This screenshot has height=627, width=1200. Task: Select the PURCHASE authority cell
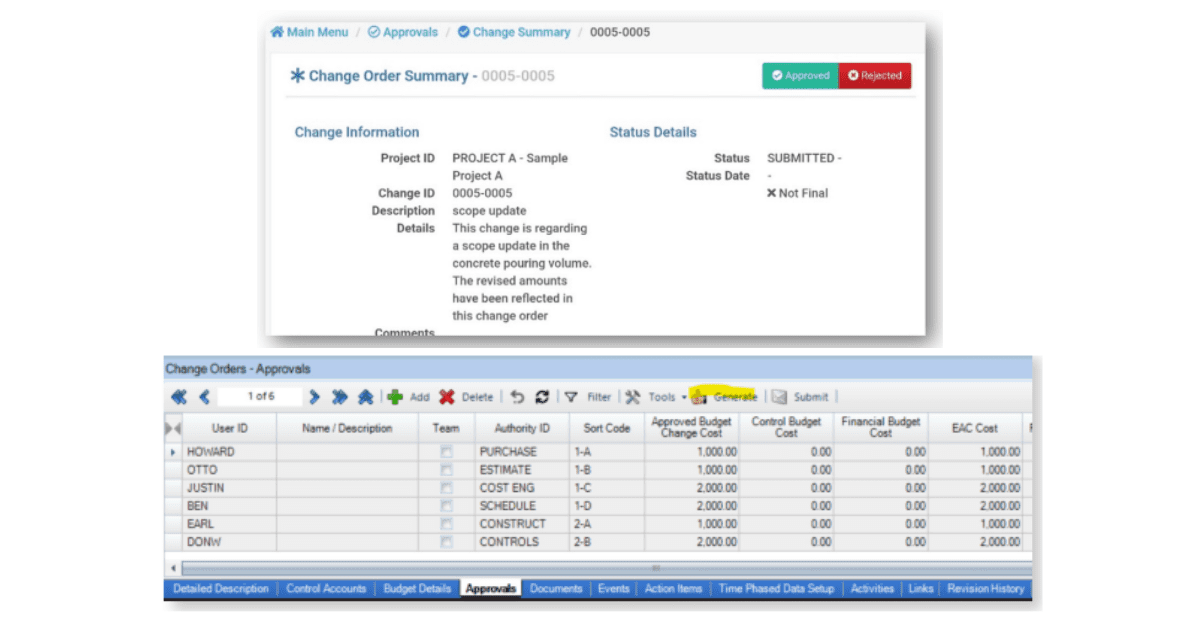click(522, 452)
